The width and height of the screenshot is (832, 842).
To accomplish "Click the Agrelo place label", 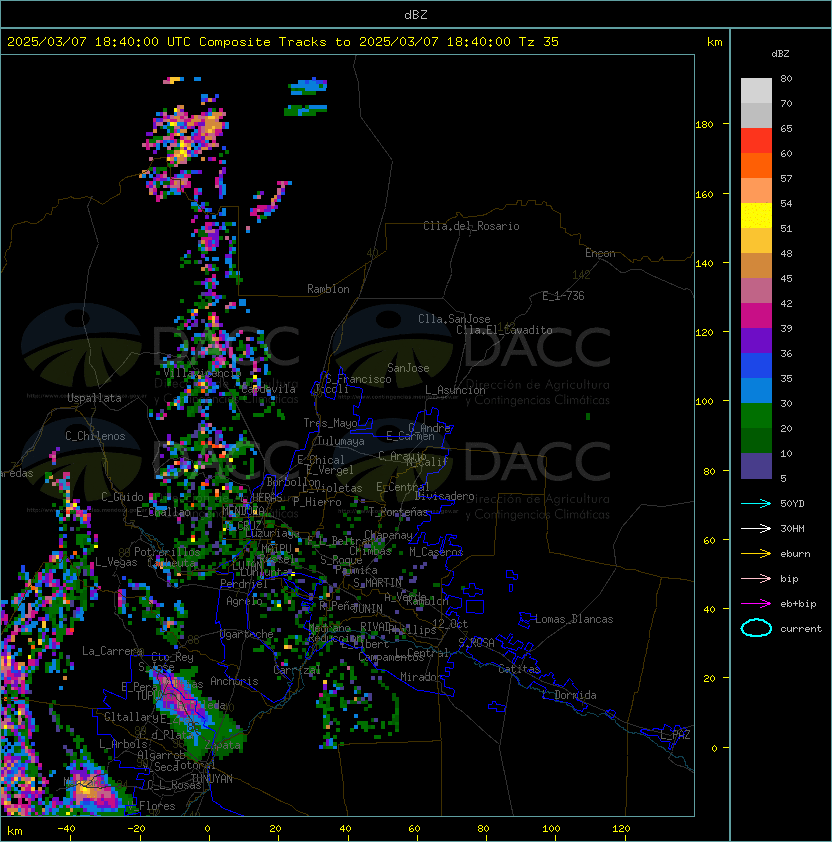I will 244,601.
